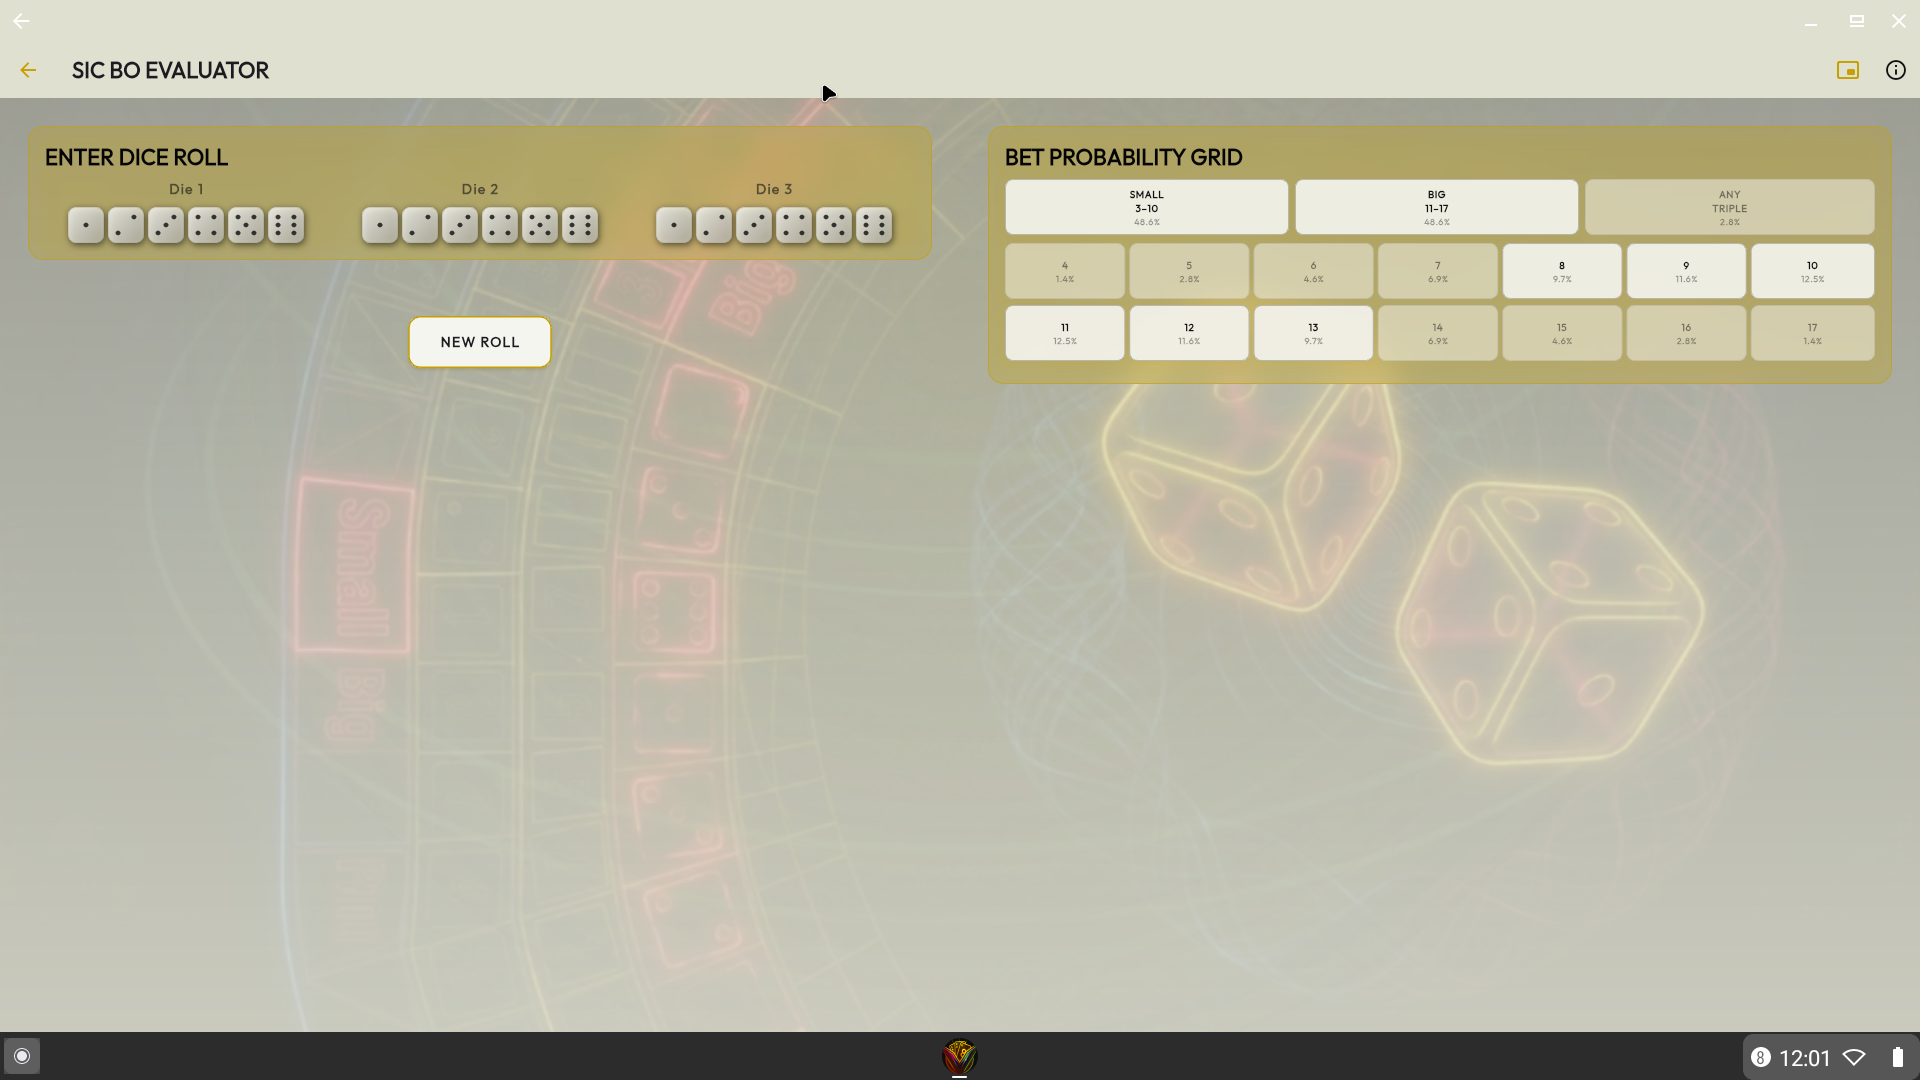Select the six-pip face for Die 1
This screenshot has height=1080, width=1920.
point(286,225)
